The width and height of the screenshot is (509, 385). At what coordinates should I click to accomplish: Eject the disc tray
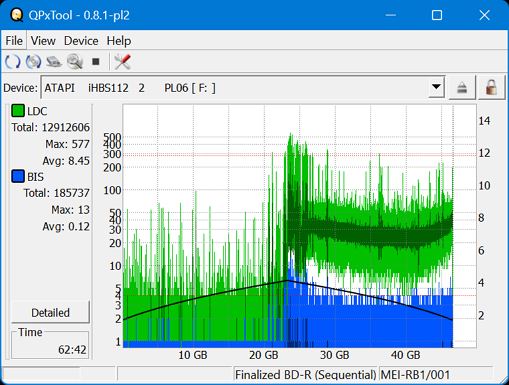tap(462, 88)
